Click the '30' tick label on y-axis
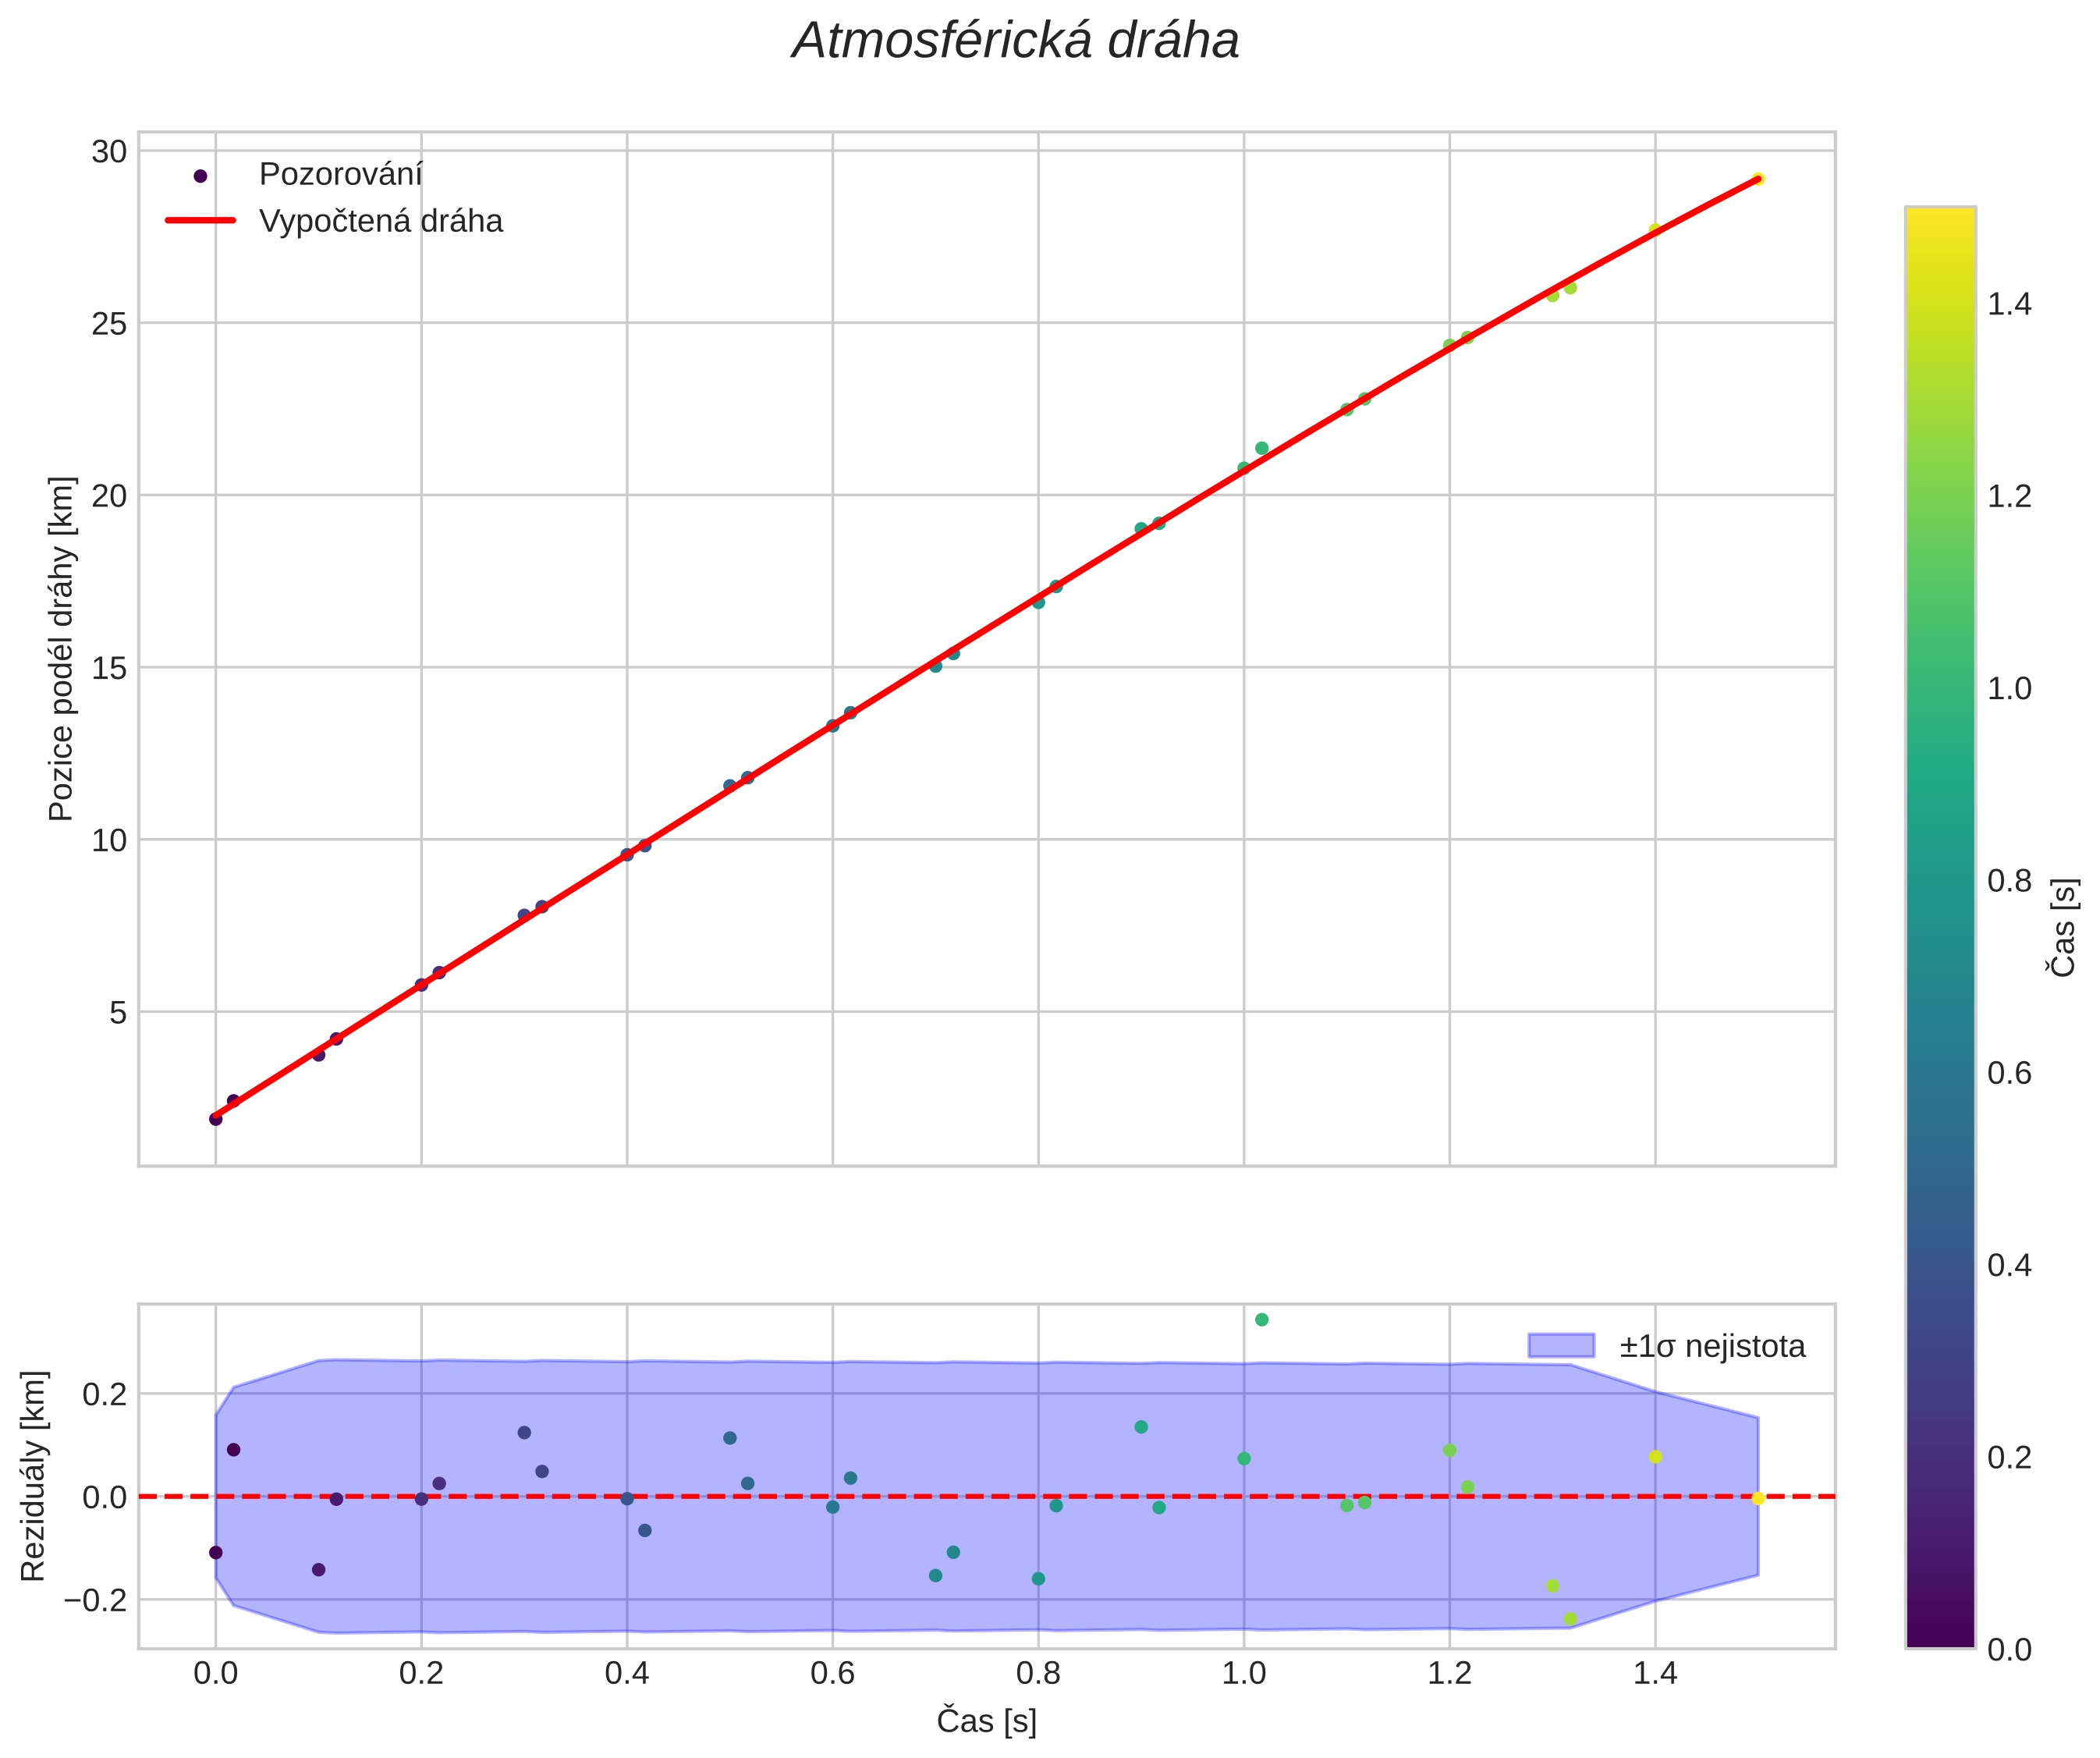The width and height of the screenshot is (2100, 1758). click(x=109, y=152)
